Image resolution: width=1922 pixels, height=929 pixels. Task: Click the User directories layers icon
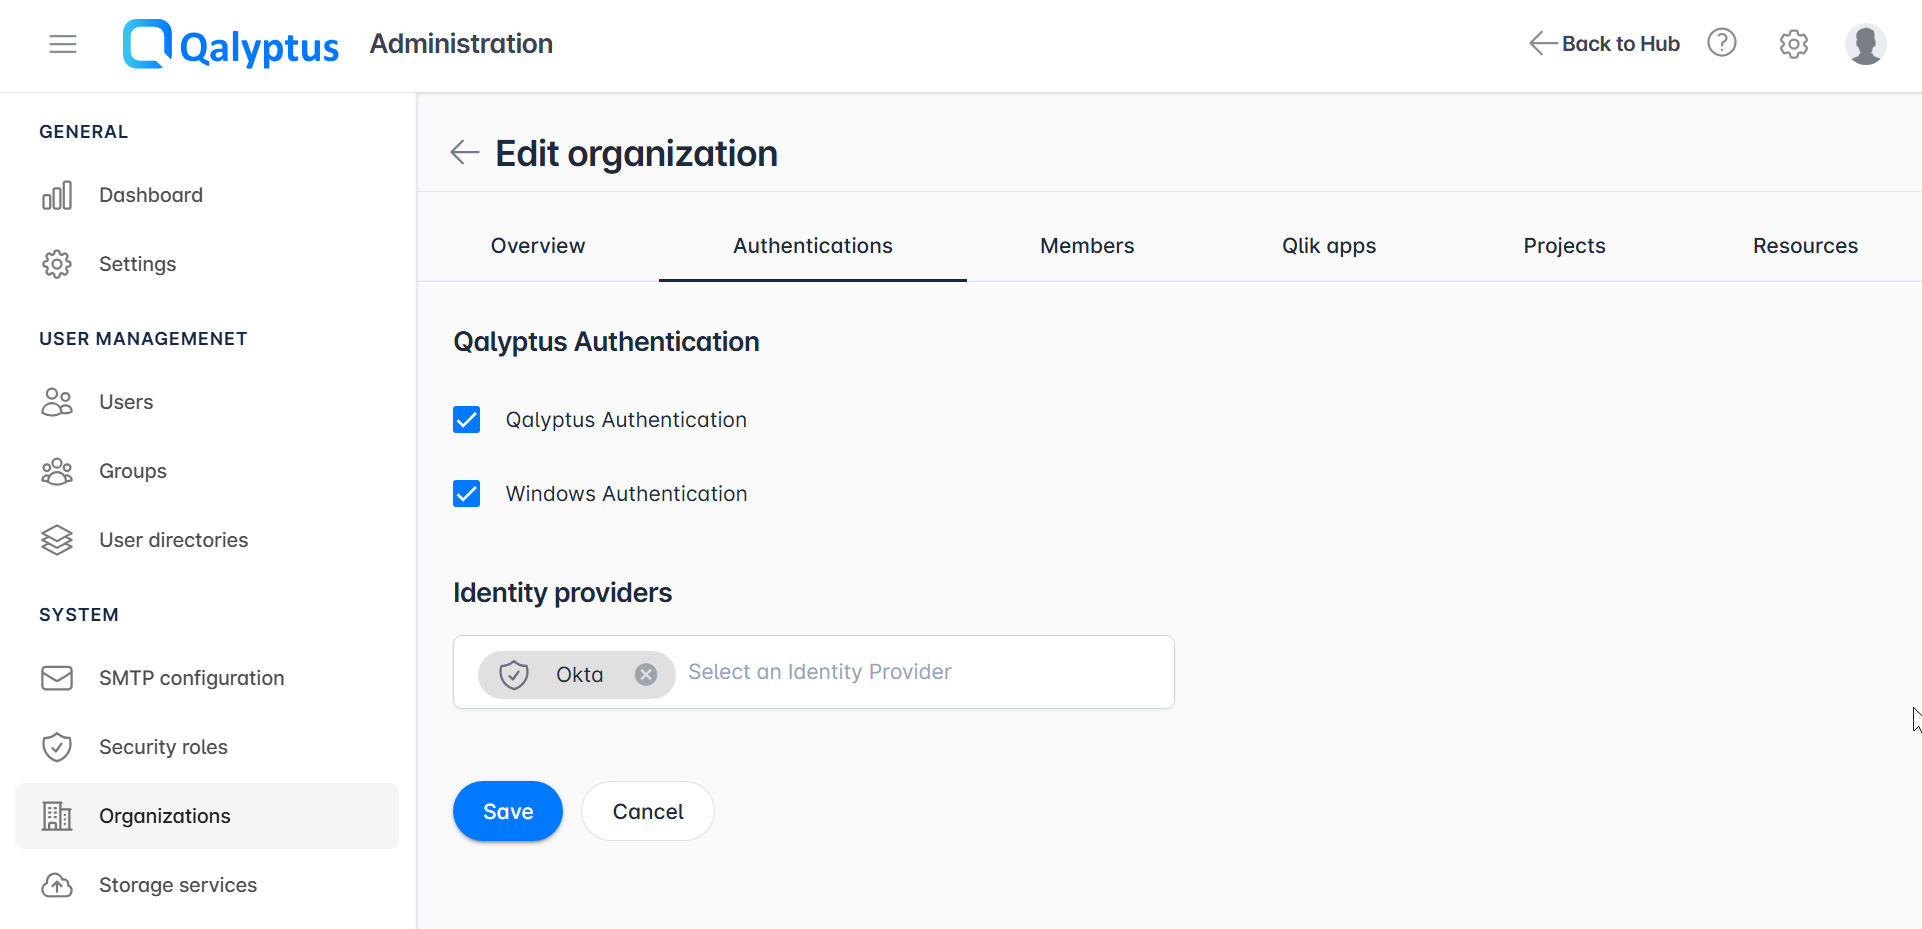pos(57,539)
